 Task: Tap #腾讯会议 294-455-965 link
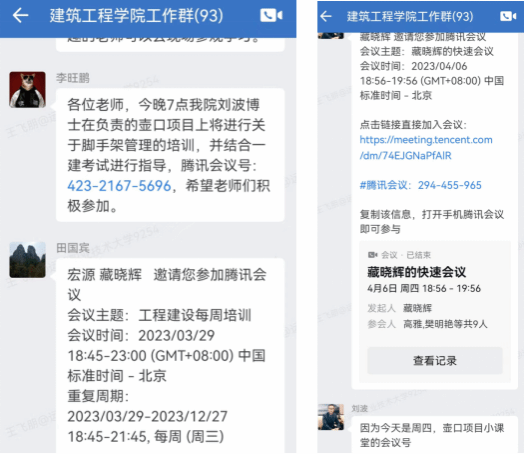click(420, 185)
